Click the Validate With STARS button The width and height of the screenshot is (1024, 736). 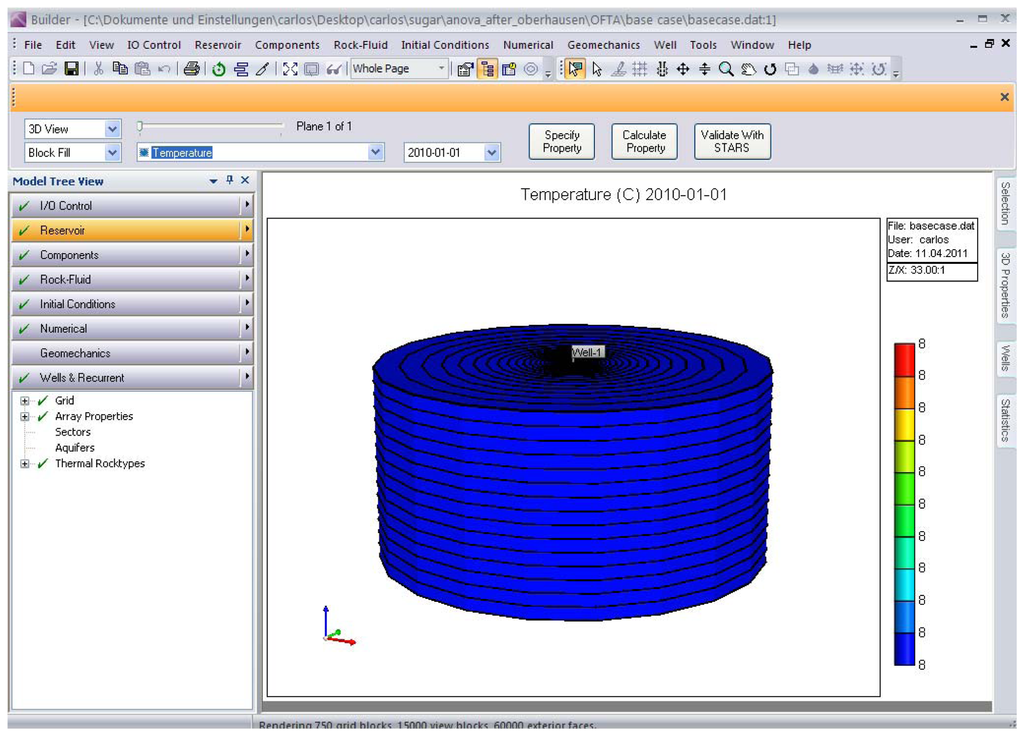pyautogui.click(x=731, y=142)
